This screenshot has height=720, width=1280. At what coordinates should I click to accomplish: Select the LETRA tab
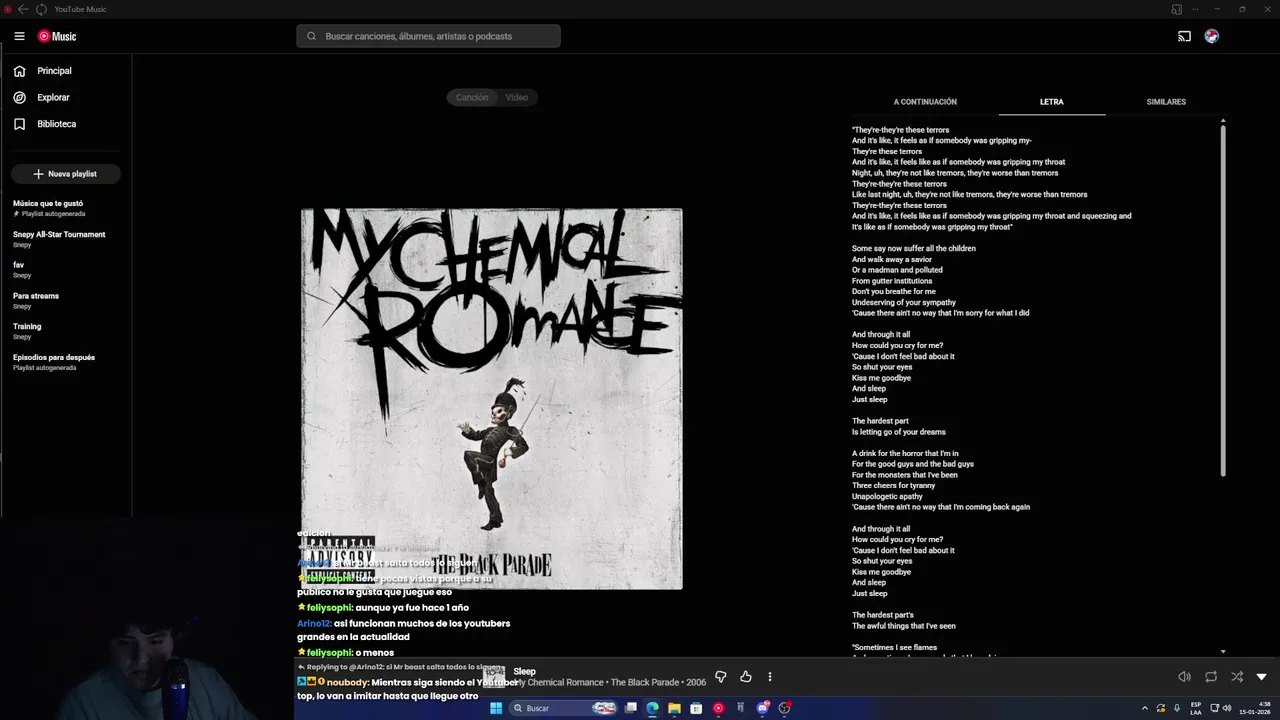click(x=1051, y=102)
